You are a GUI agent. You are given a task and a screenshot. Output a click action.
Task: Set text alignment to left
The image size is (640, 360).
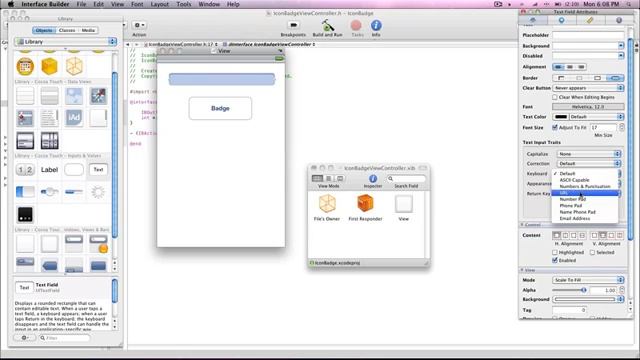tap(558, 67)
